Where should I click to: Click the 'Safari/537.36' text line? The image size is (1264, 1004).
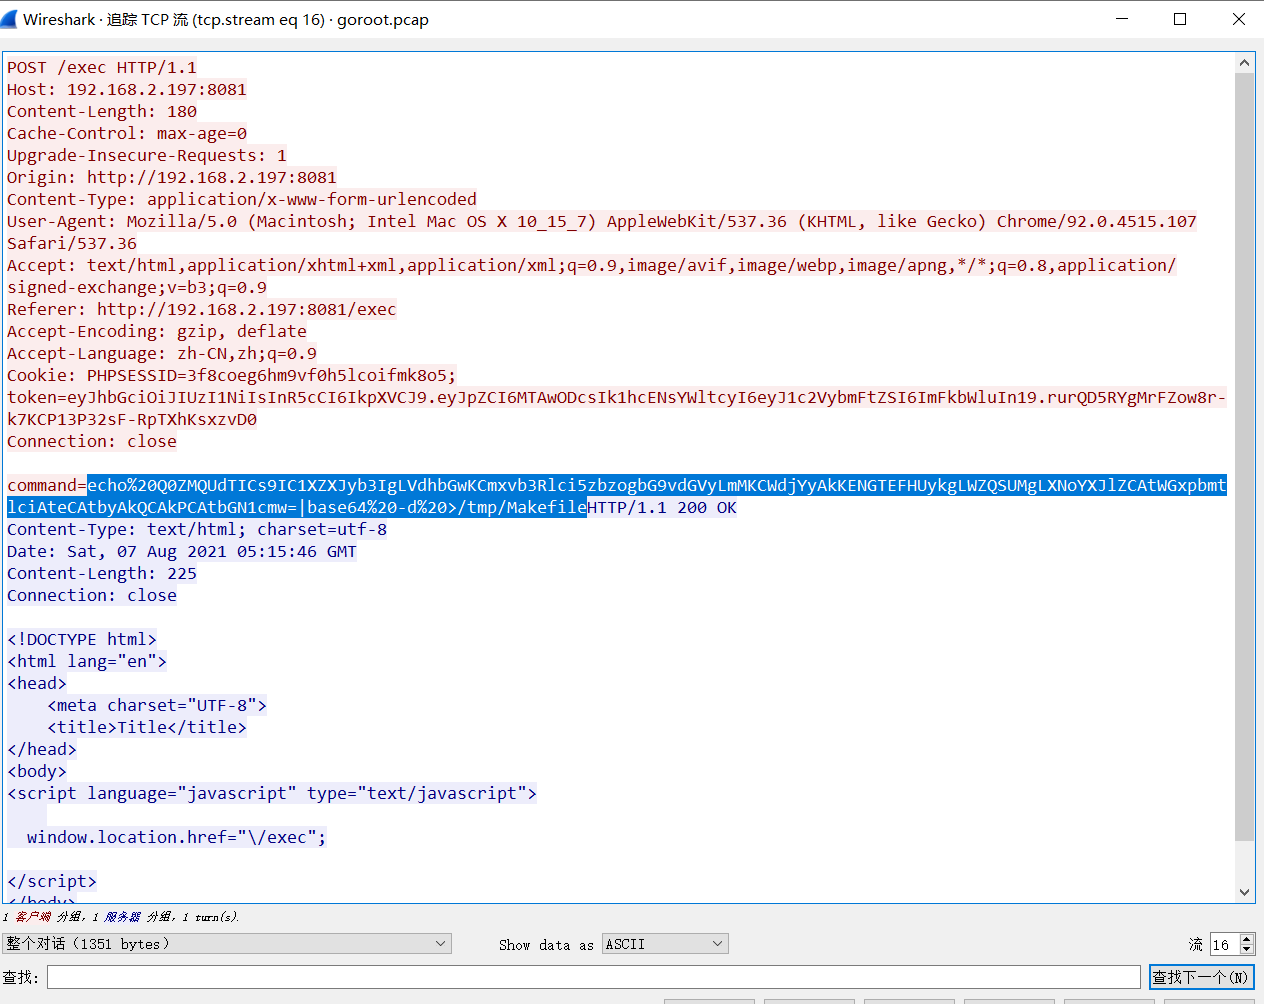click(x=72, y=243)
